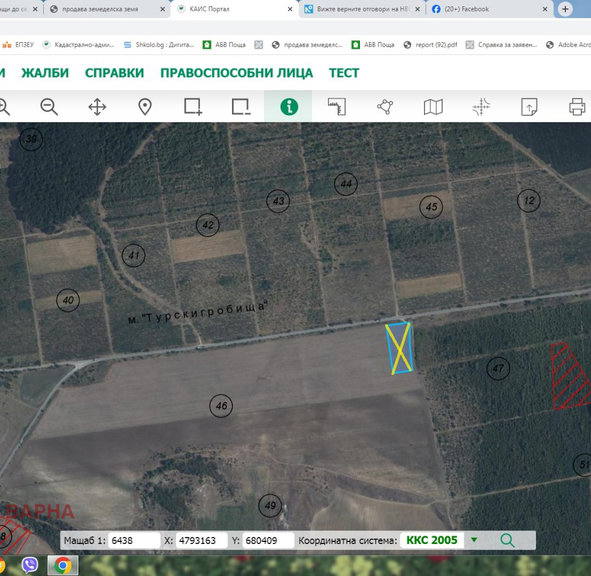
Task: Activate the pan map arrows tool
Action: click(97, 107)
